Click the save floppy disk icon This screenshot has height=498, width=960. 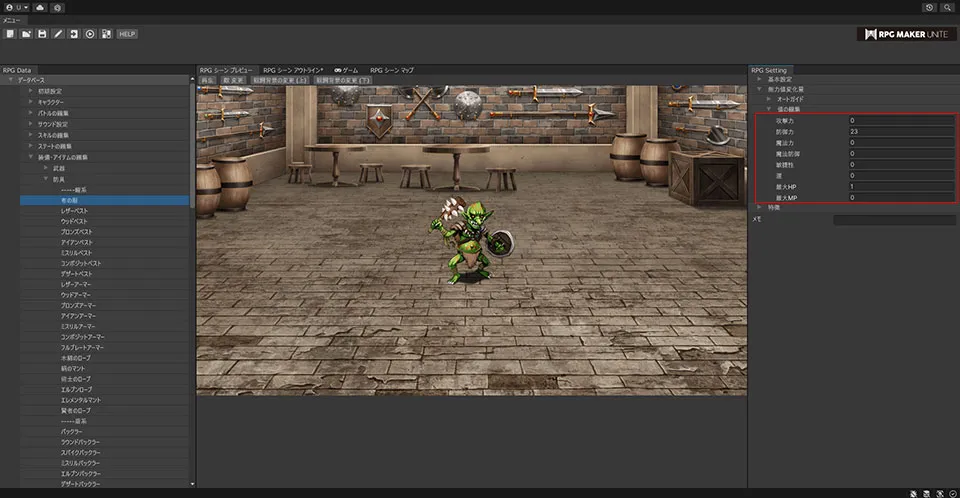coord(42,34)
